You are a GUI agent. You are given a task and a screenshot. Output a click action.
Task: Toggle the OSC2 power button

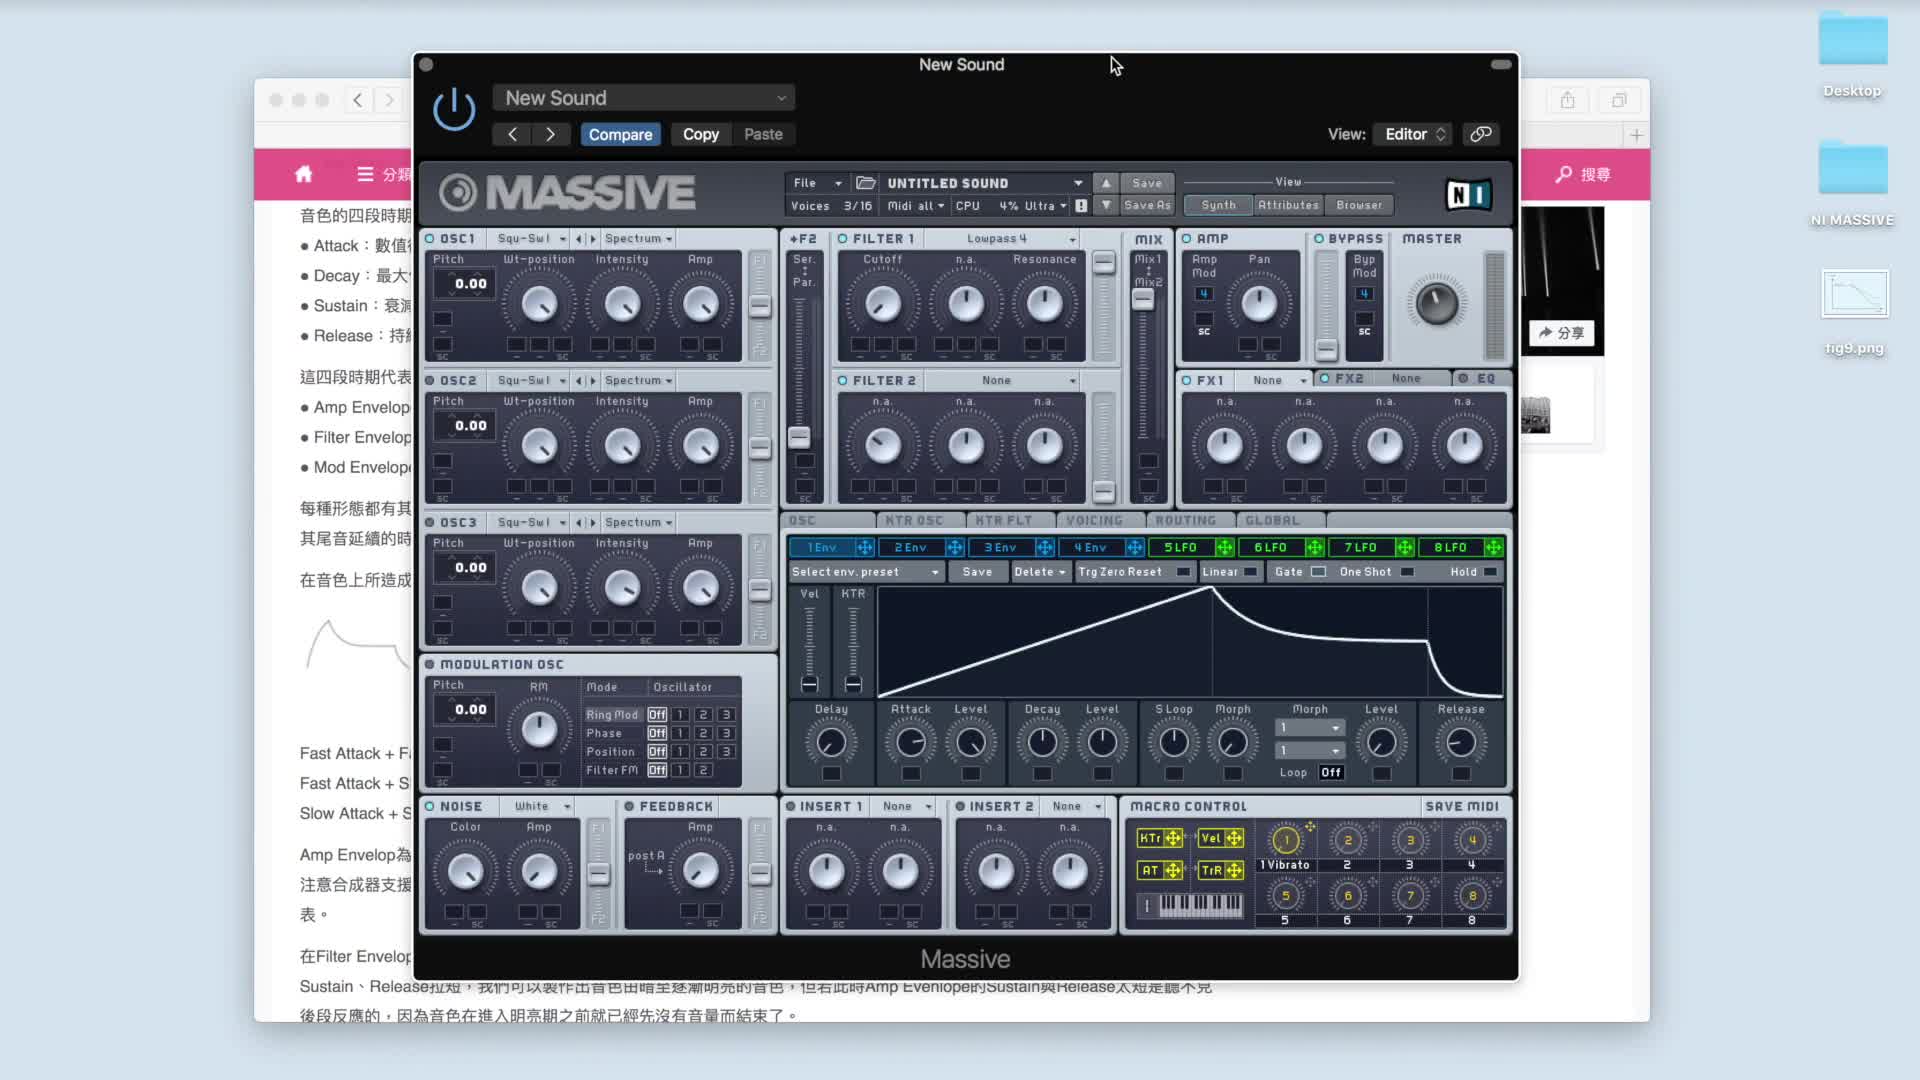pyautogui.click(x=430, y=381)
